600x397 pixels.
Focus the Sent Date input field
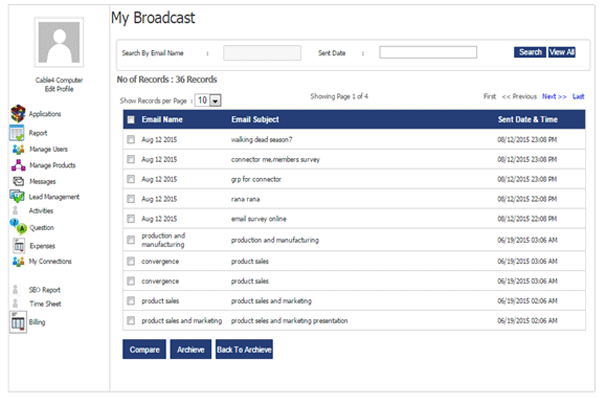click(x=428, y=52)
